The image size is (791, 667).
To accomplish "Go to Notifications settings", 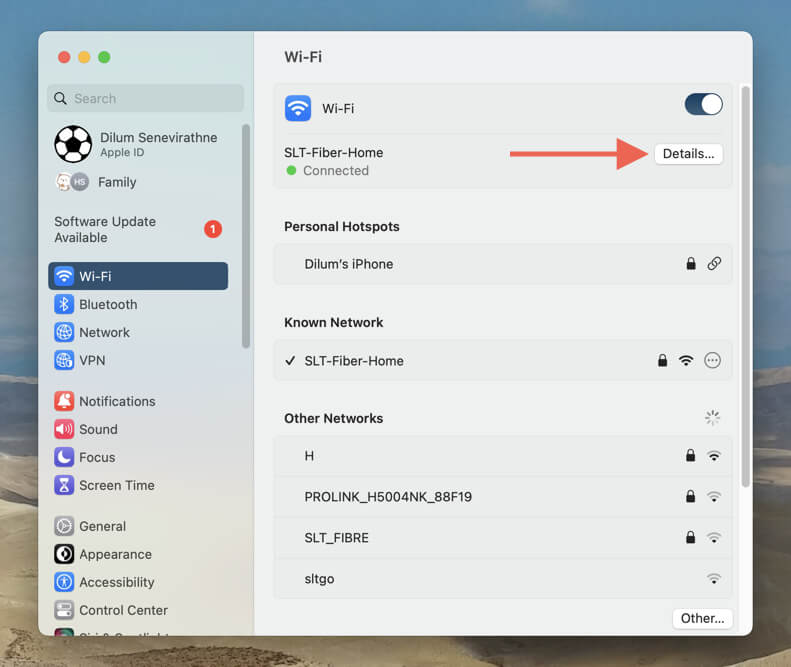I will click(138, 401).
